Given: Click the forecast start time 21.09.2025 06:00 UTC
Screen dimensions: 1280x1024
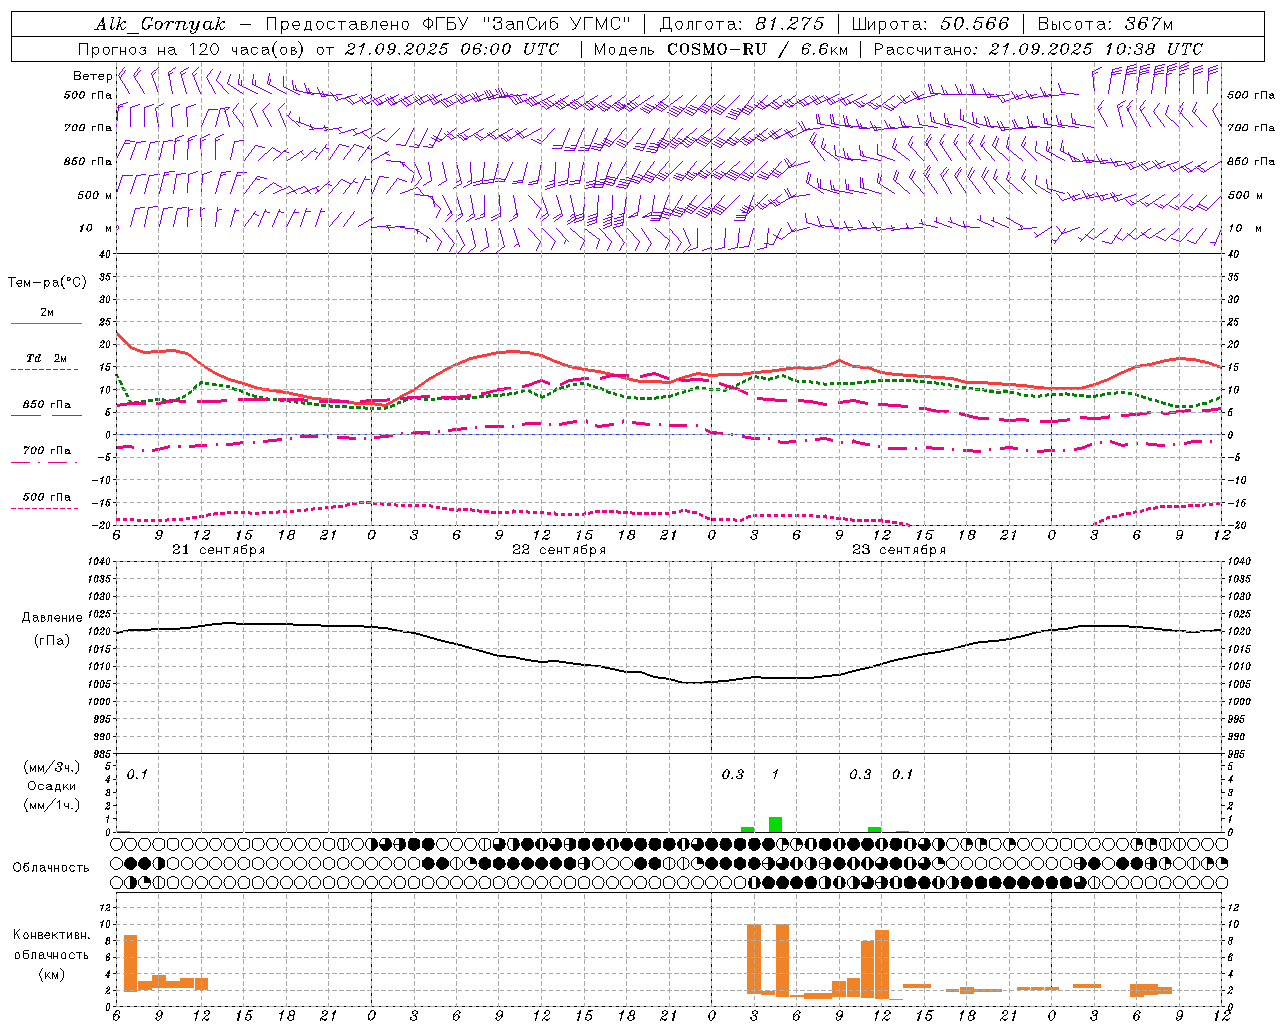Looking at the screenshot, I should 452,49.
